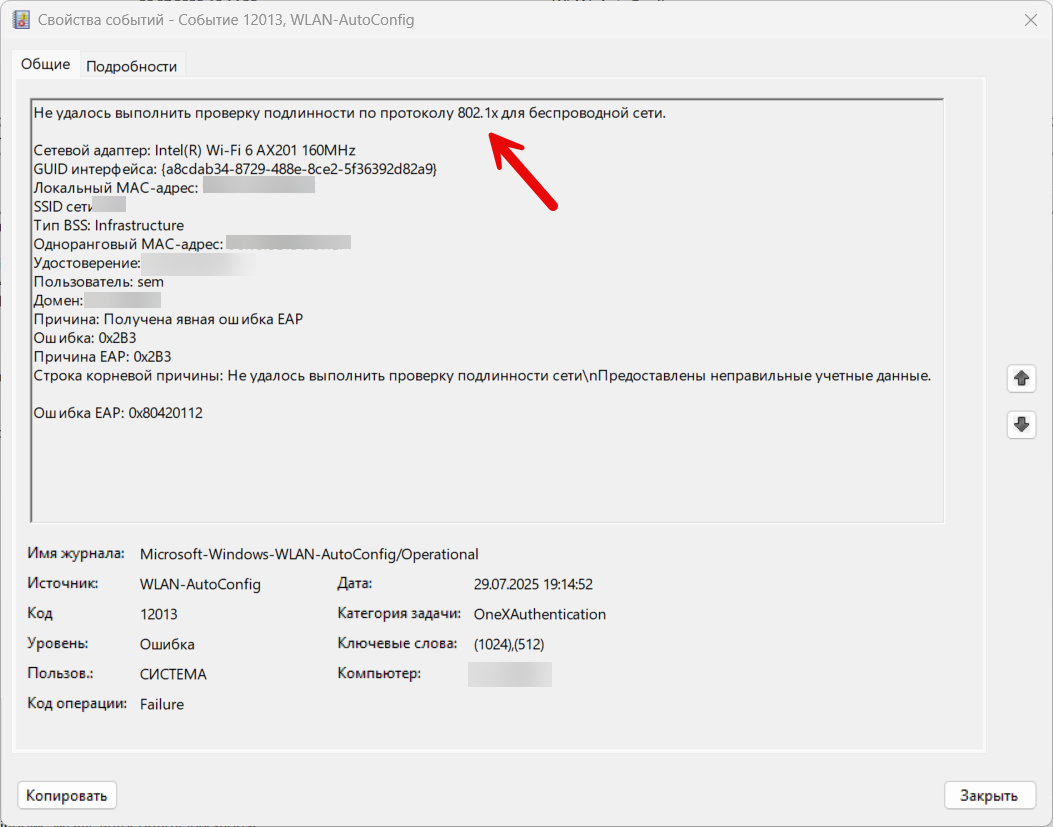
Task: Click the Failure operation code value
Action: (x=162, y=704)
